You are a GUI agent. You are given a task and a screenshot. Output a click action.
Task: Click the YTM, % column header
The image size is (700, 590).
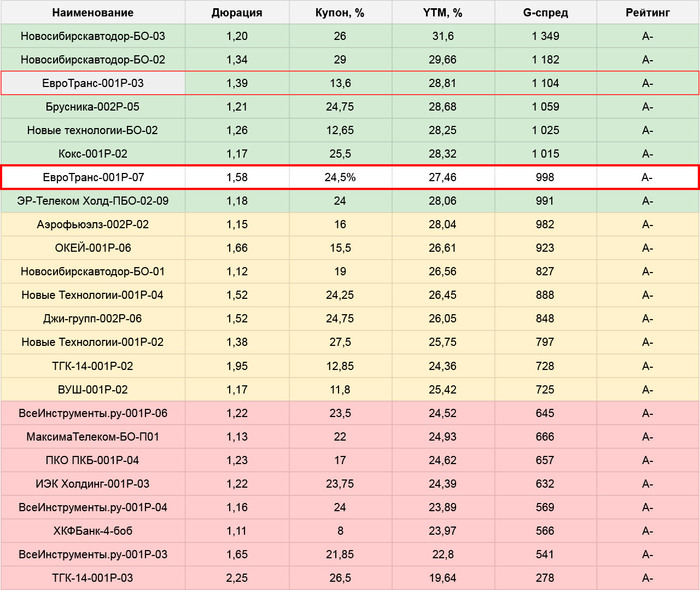click(x=443, y=12)
